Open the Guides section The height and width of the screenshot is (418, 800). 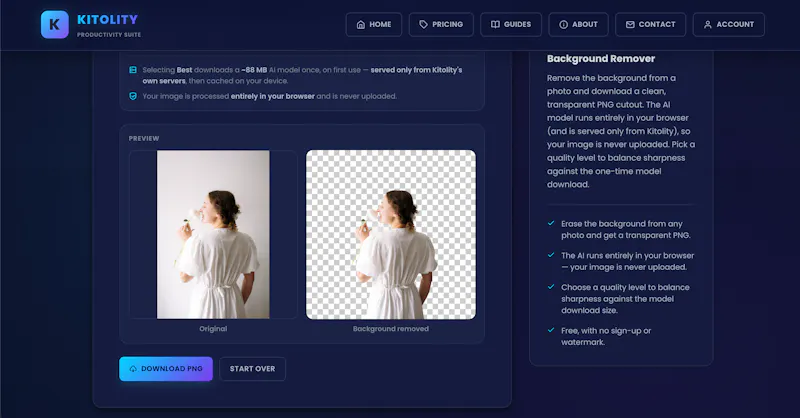[511, 24]
